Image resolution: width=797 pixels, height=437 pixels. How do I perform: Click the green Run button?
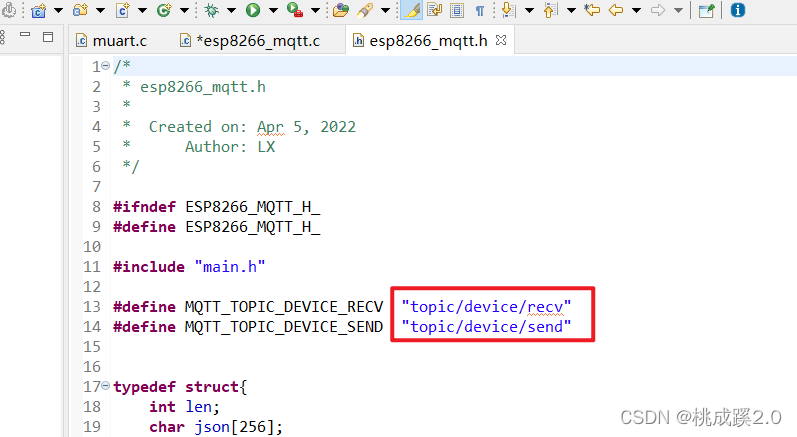click(253, 10)
